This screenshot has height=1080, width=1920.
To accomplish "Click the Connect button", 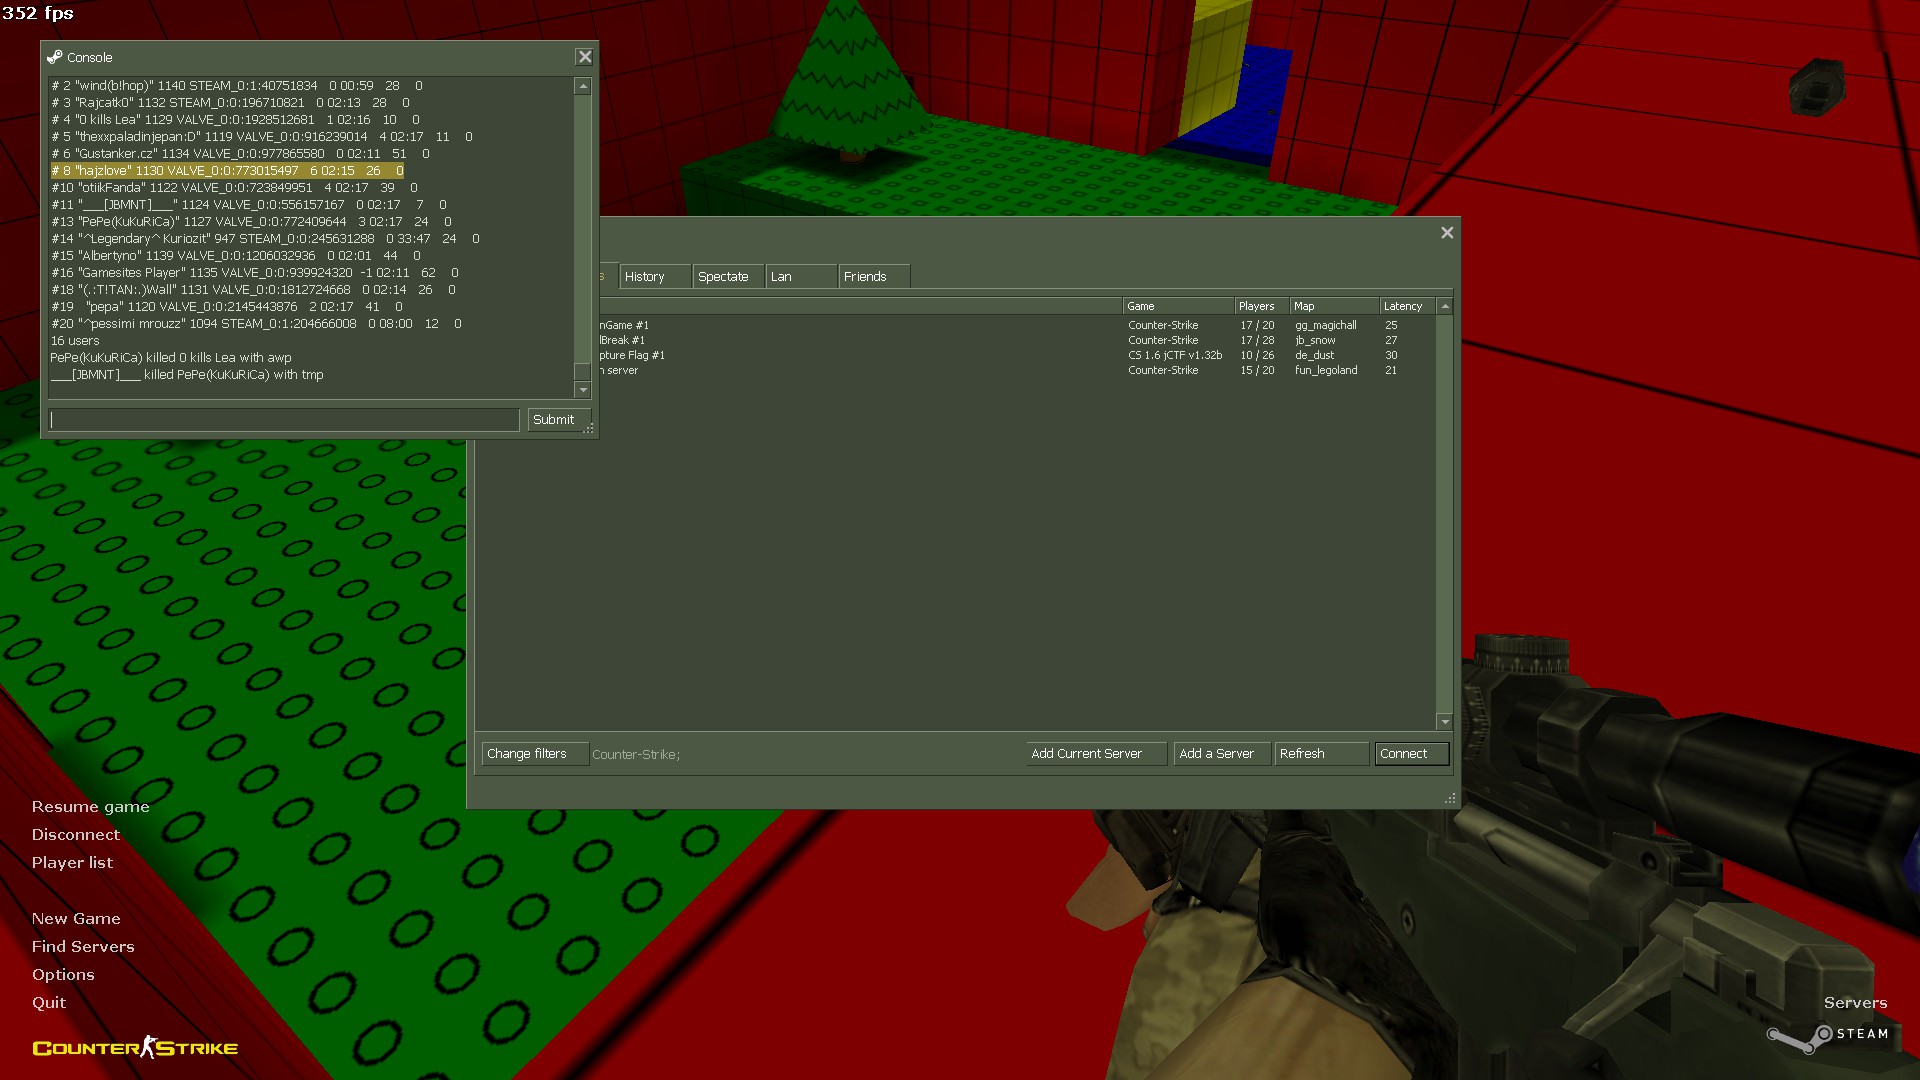I will coord(1411,754).
